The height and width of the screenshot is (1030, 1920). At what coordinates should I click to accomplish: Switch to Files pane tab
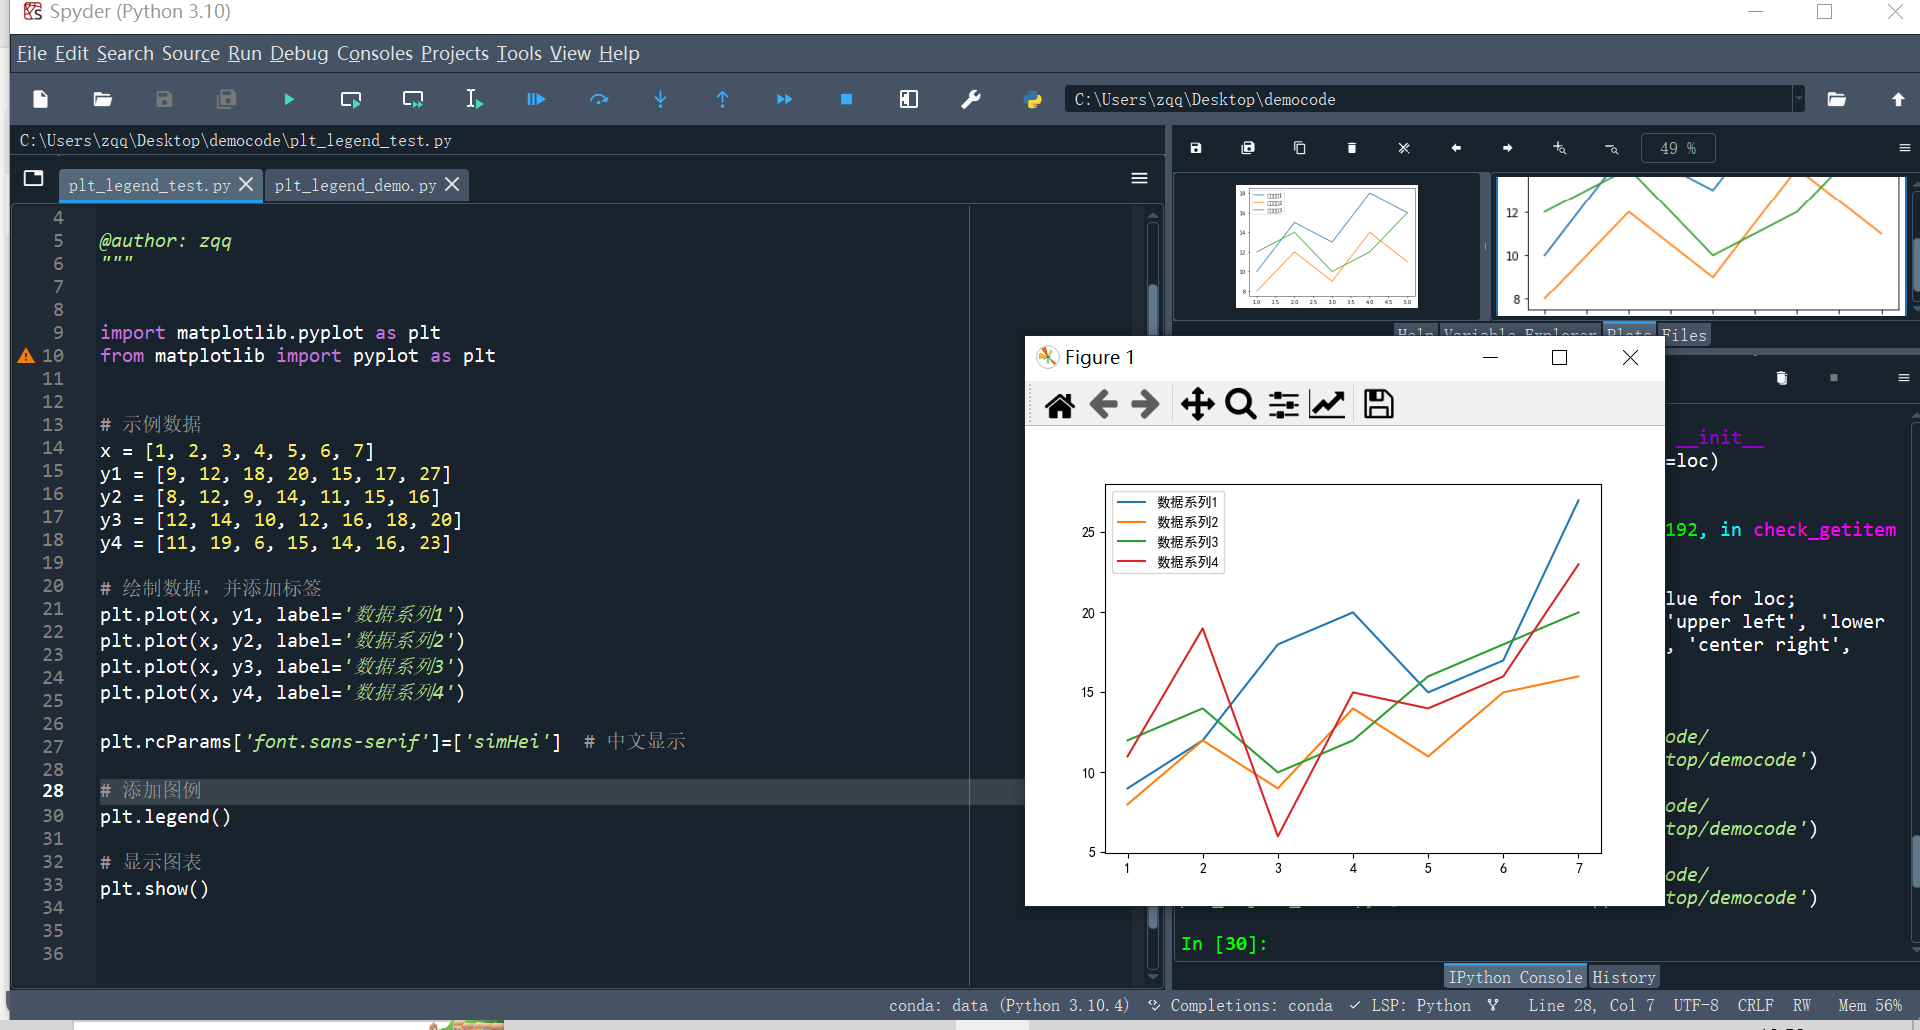click(x=1685, y=335)
